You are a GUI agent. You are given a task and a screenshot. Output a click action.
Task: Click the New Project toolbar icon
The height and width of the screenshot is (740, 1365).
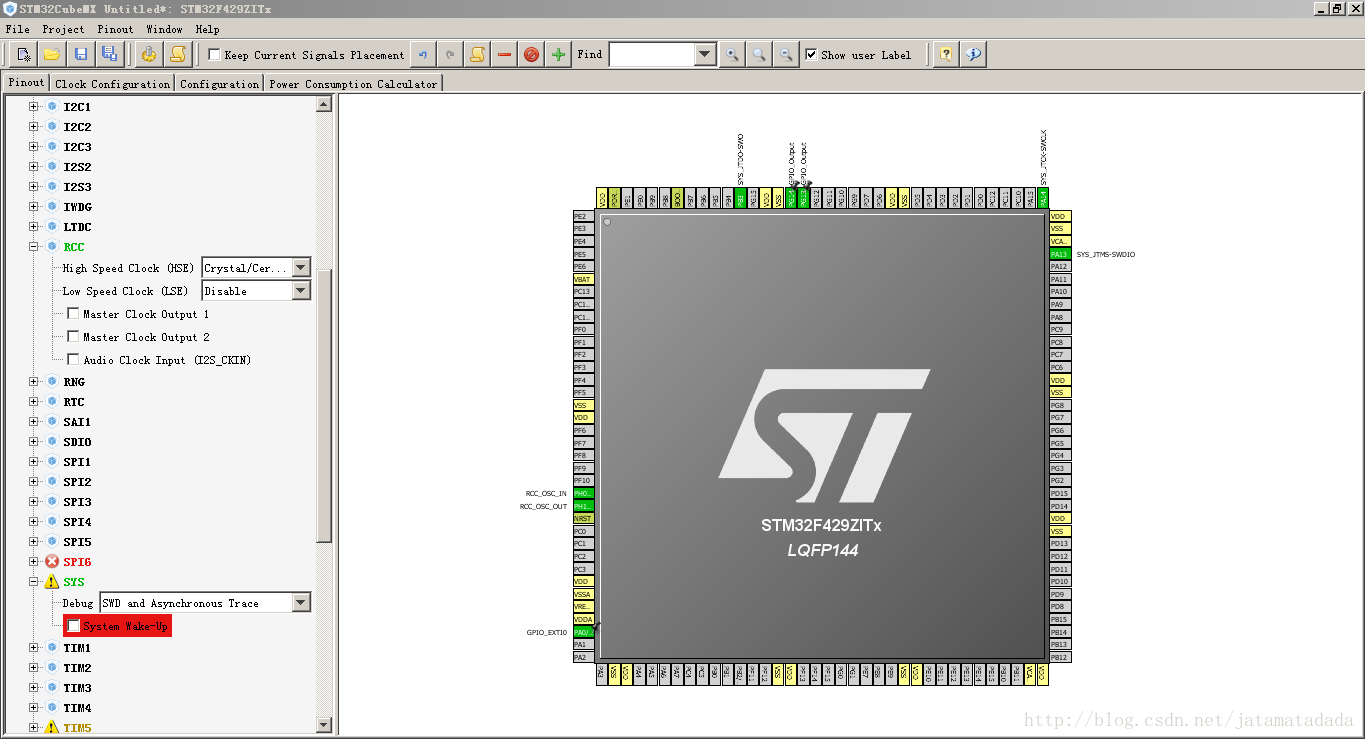pyautogui.click(x=23, y=54)
